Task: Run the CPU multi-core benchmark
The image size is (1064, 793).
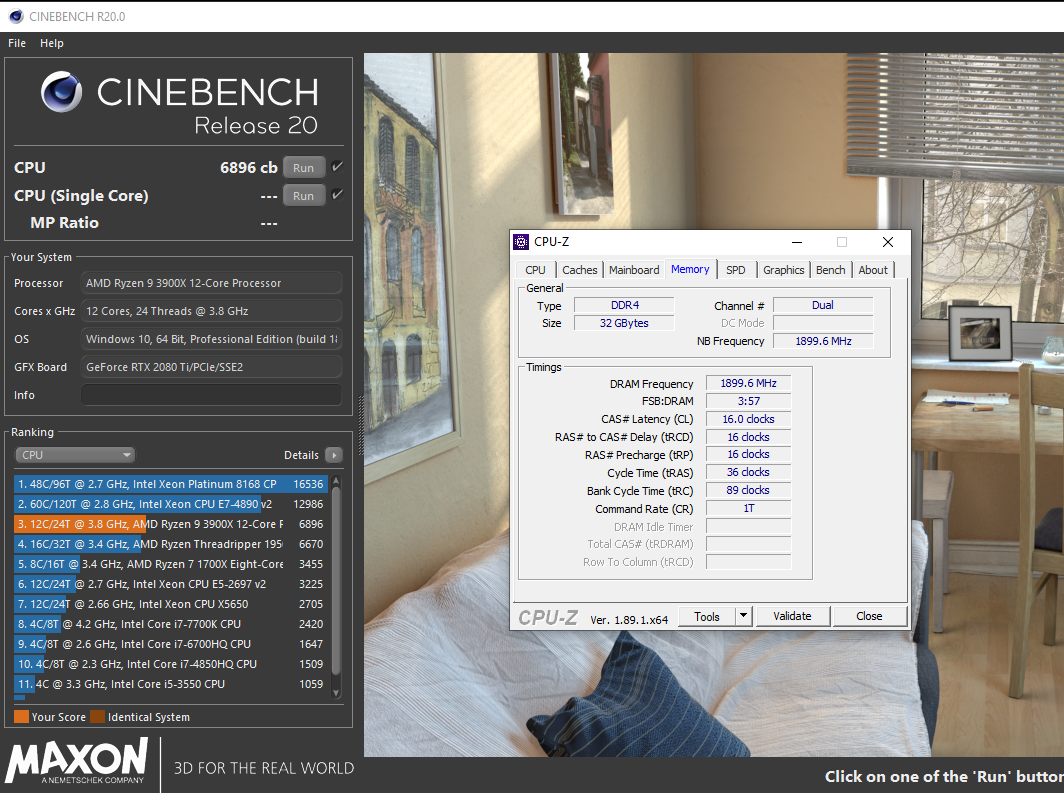Action: [x=303, y=168]
